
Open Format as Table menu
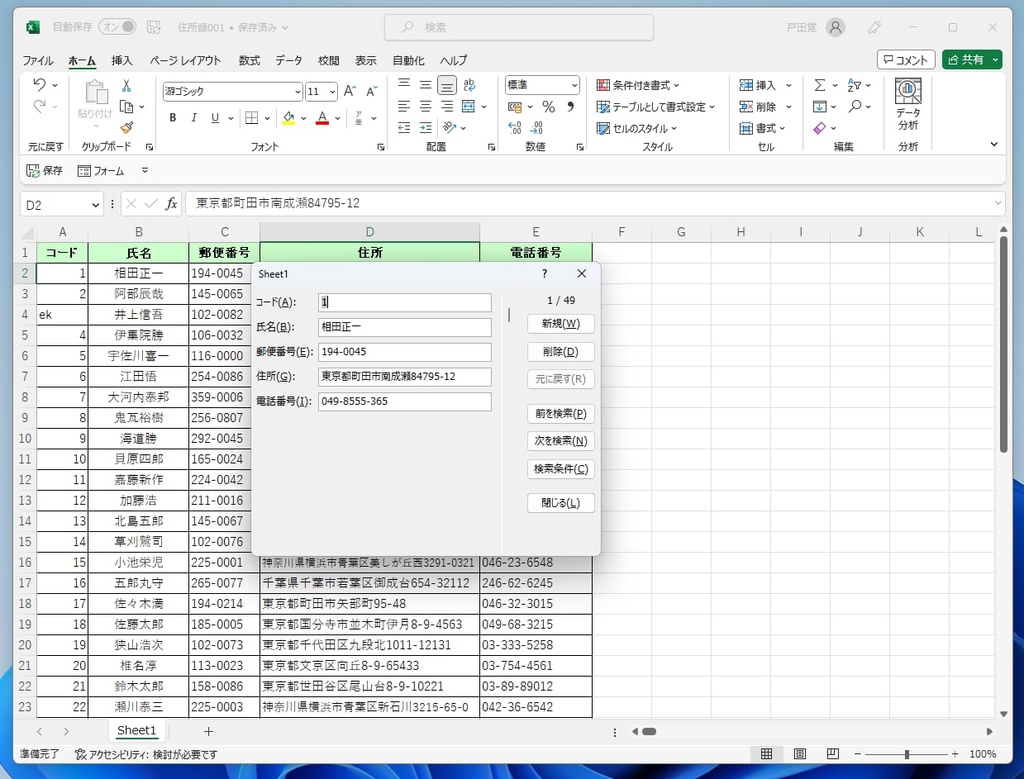(656, 106)
